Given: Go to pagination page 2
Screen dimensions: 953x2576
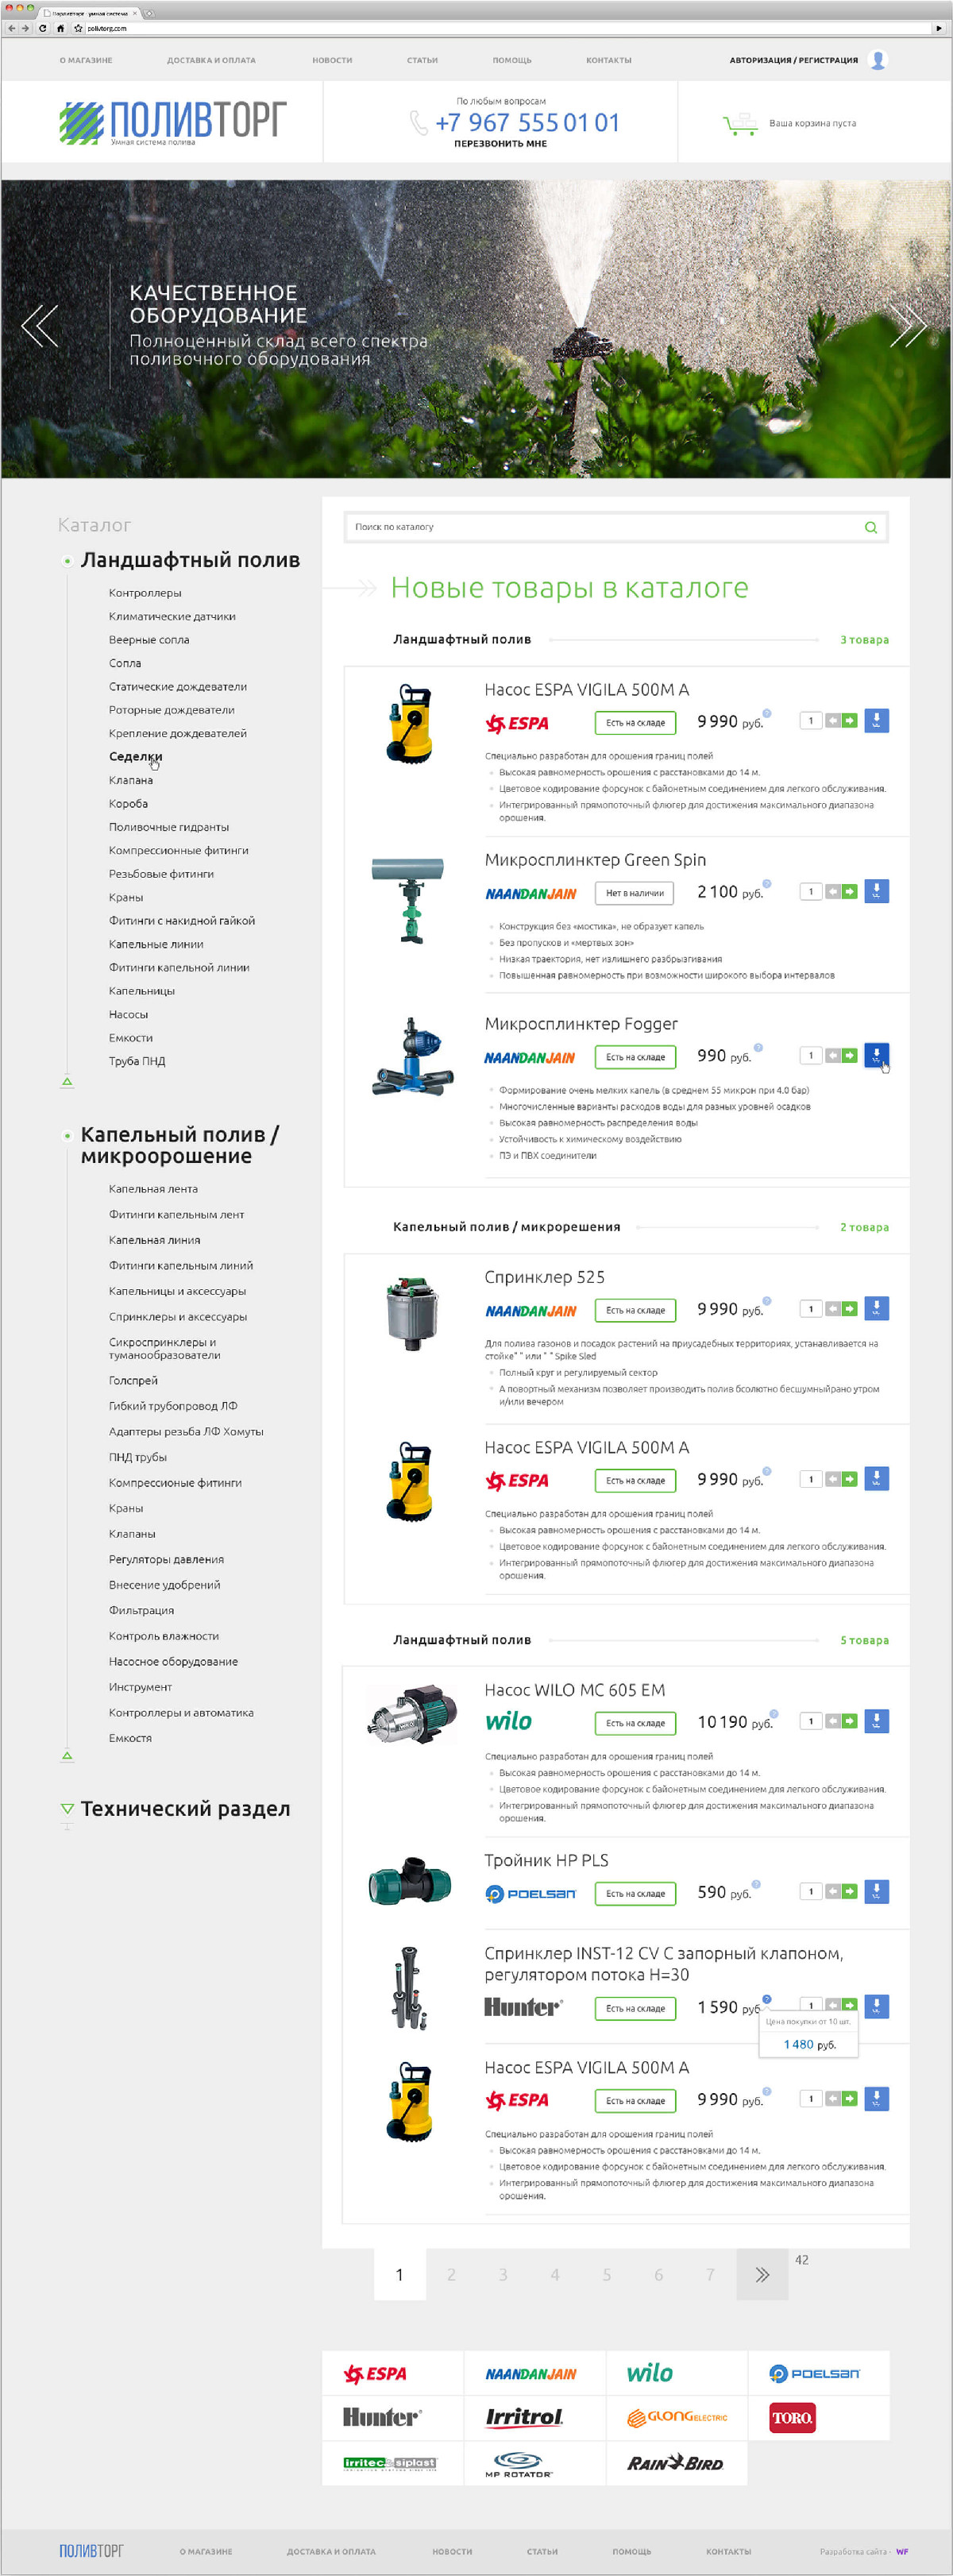Looking at the screenshot, I should click(451, 2274).
